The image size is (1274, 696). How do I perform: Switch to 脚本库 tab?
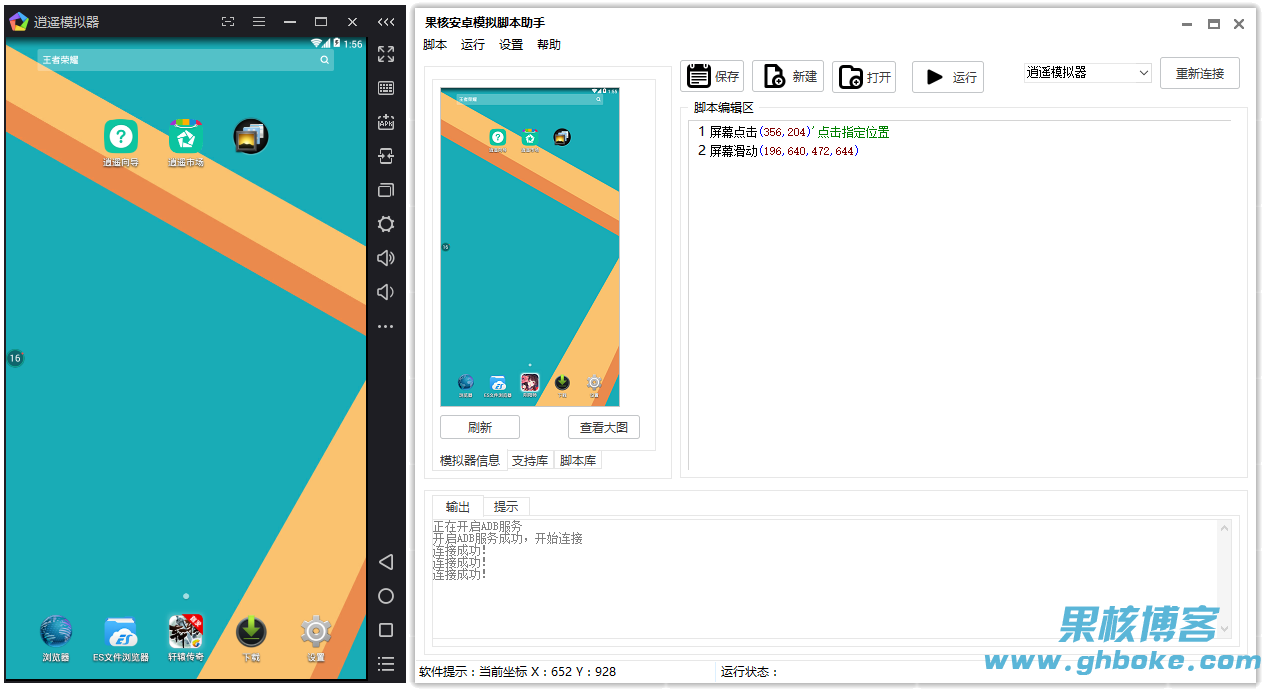(578, 461)
